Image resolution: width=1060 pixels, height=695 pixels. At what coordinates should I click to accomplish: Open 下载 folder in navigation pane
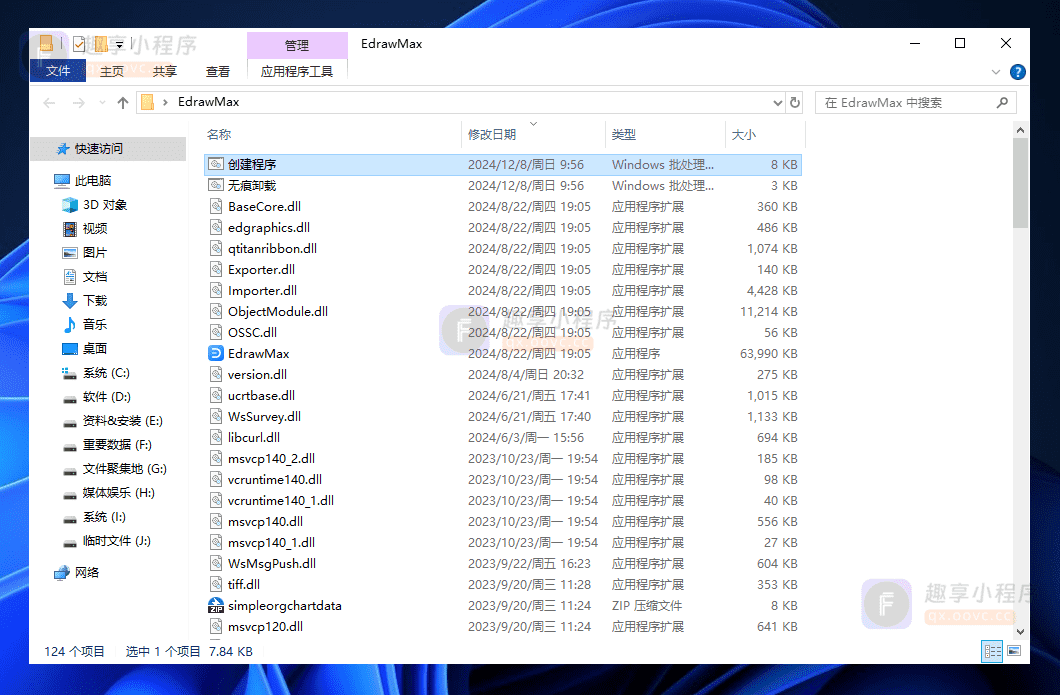pyautogui.click(x=85, y=301)
